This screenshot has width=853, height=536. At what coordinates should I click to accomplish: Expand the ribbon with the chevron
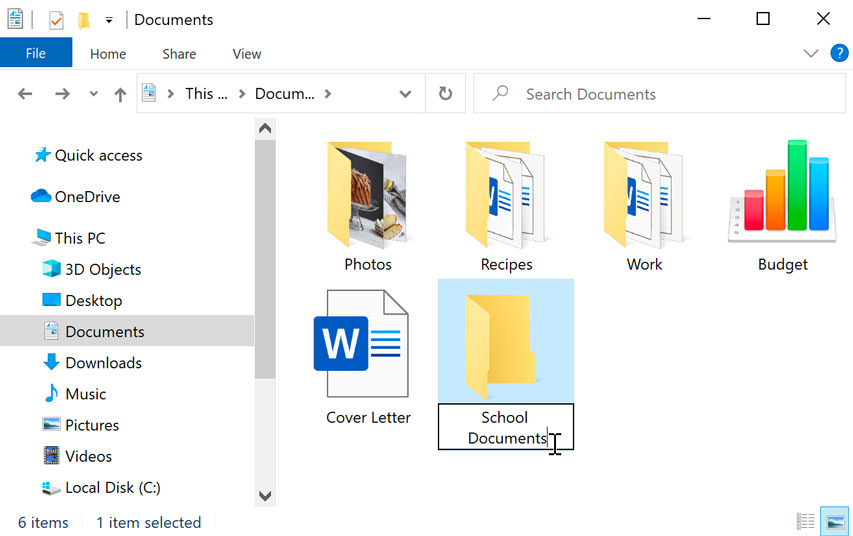811,53
